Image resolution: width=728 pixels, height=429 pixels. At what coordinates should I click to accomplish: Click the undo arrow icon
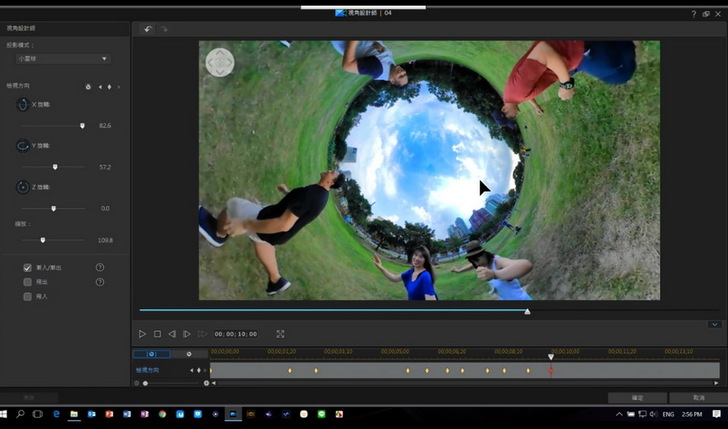coord(148,29)
